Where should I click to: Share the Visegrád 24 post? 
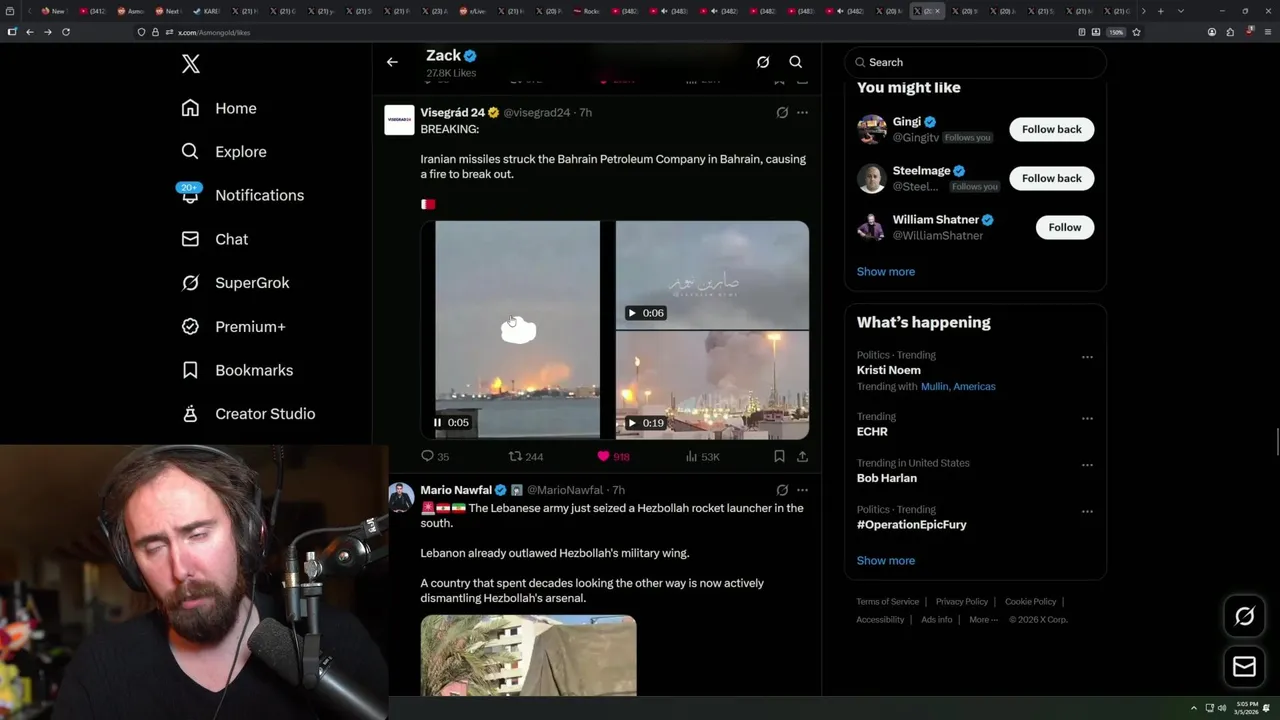pos(802,456)
